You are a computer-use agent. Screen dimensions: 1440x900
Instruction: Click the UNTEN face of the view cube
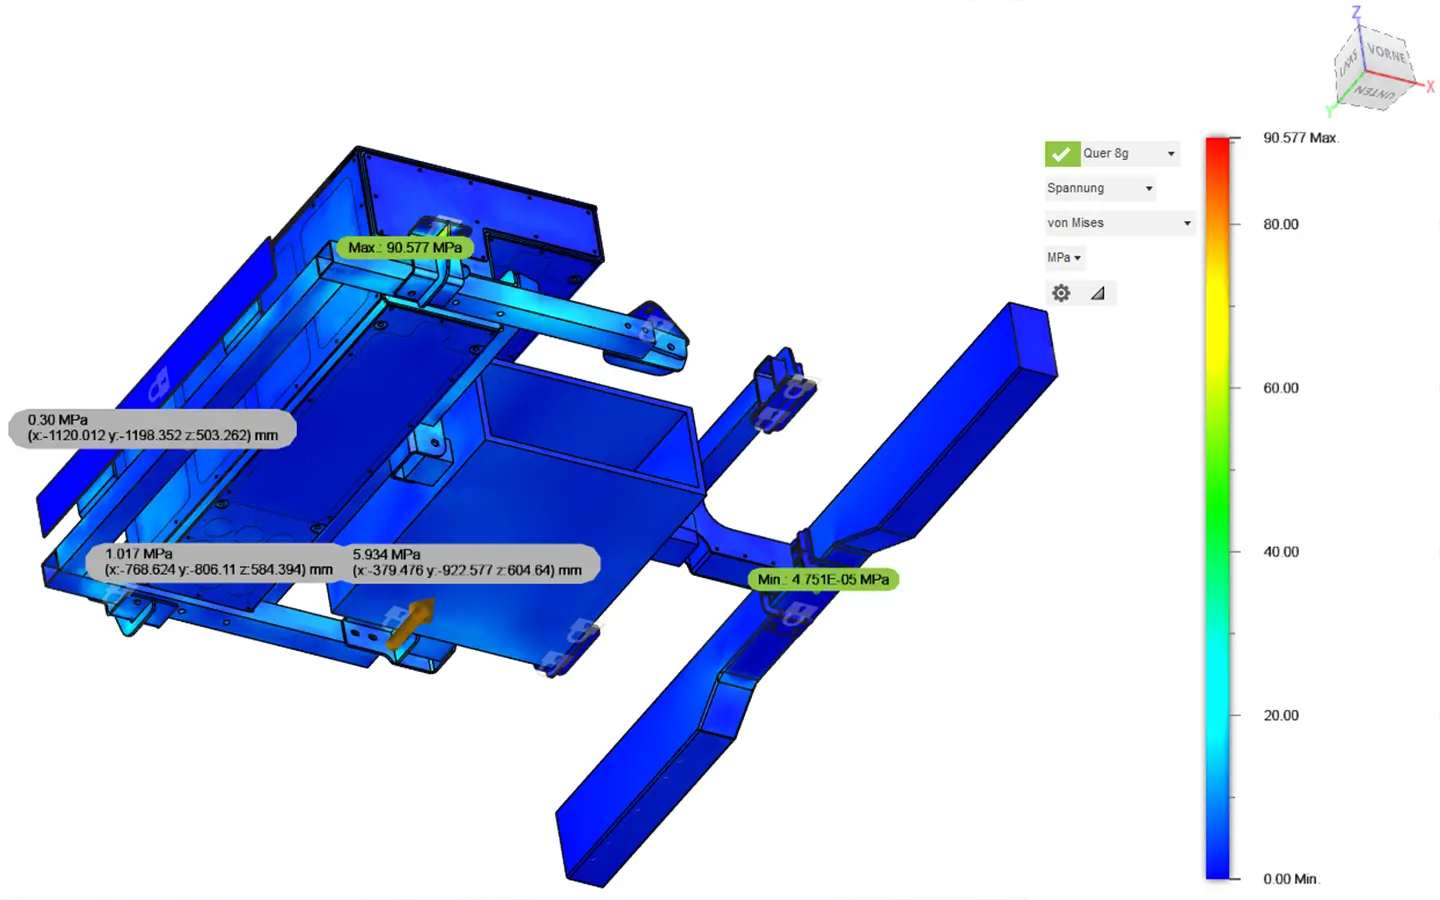coord(1375,93)
